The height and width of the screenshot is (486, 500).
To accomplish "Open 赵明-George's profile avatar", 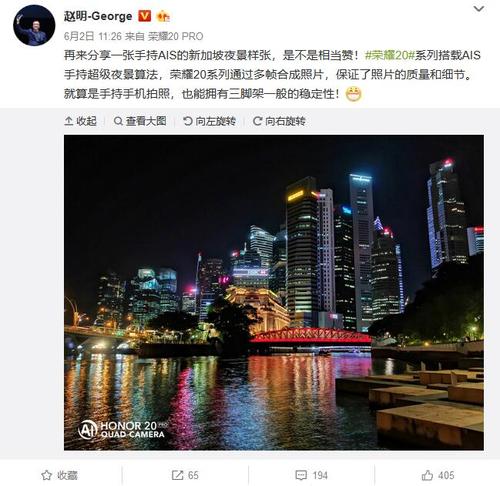I will 34,26.
